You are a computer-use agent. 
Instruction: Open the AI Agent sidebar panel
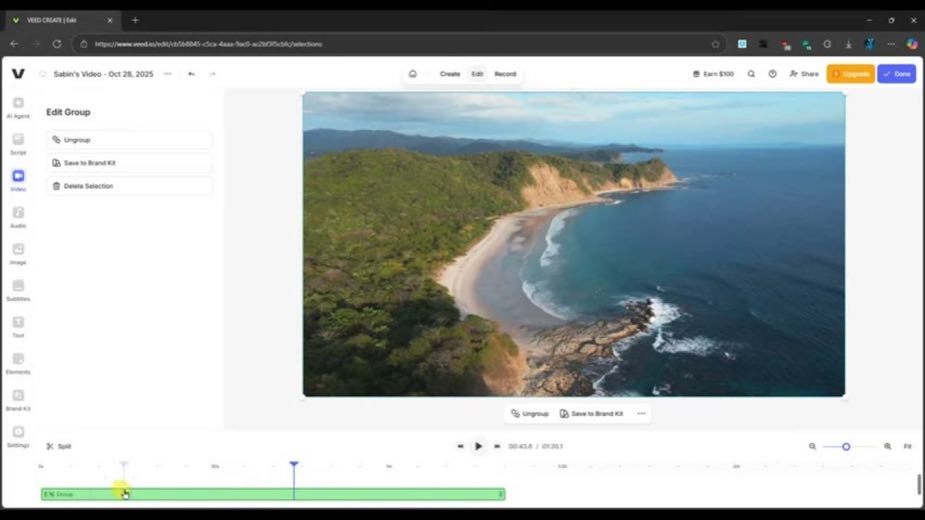point(18,107)
